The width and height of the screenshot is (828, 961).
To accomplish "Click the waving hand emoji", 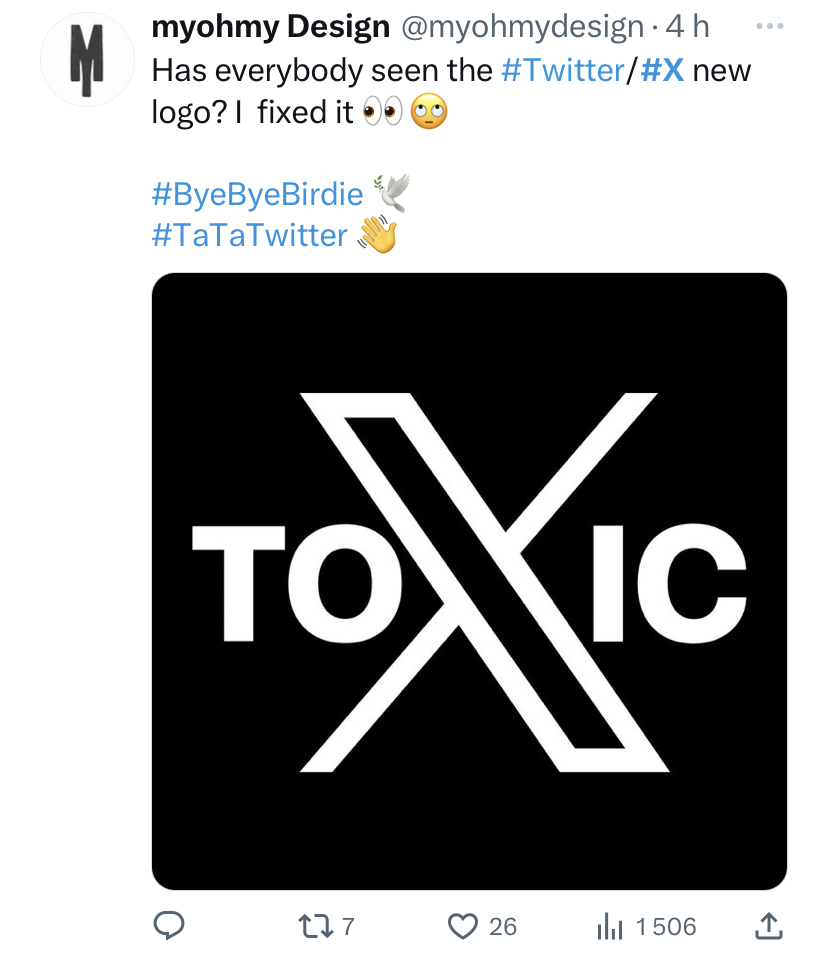I will (378, 234).
